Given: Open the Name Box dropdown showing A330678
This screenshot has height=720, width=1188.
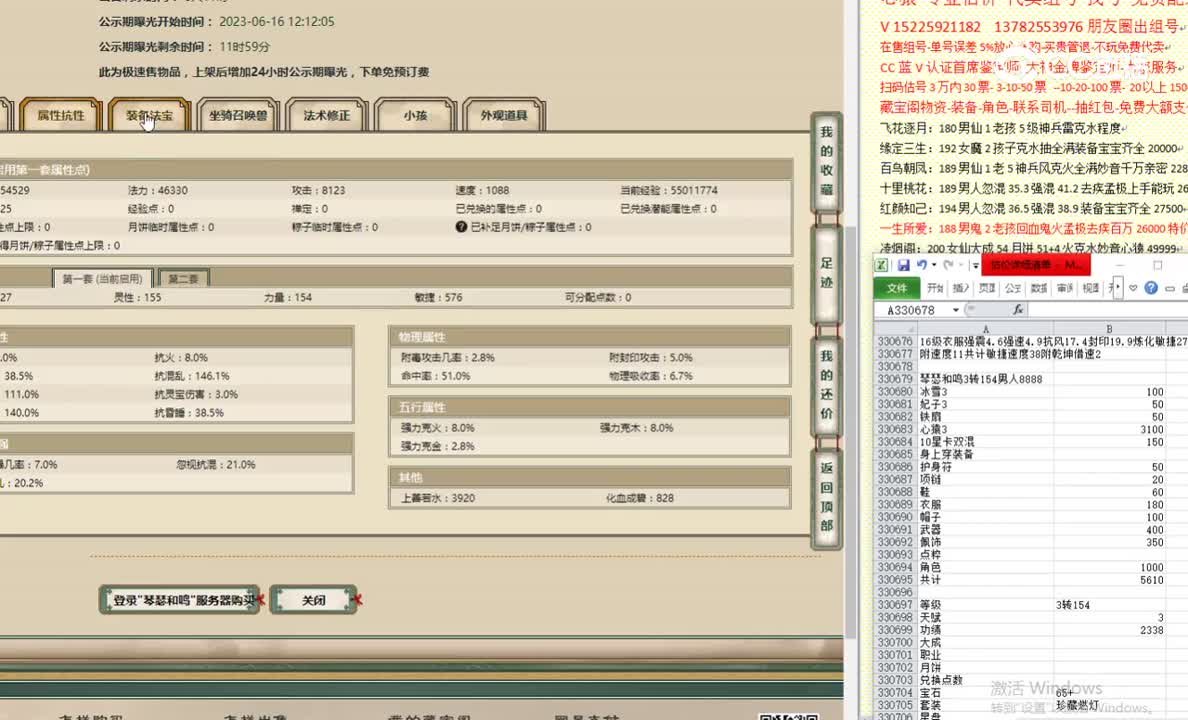Looking at the screenshot, I should (x=955, y=309).
